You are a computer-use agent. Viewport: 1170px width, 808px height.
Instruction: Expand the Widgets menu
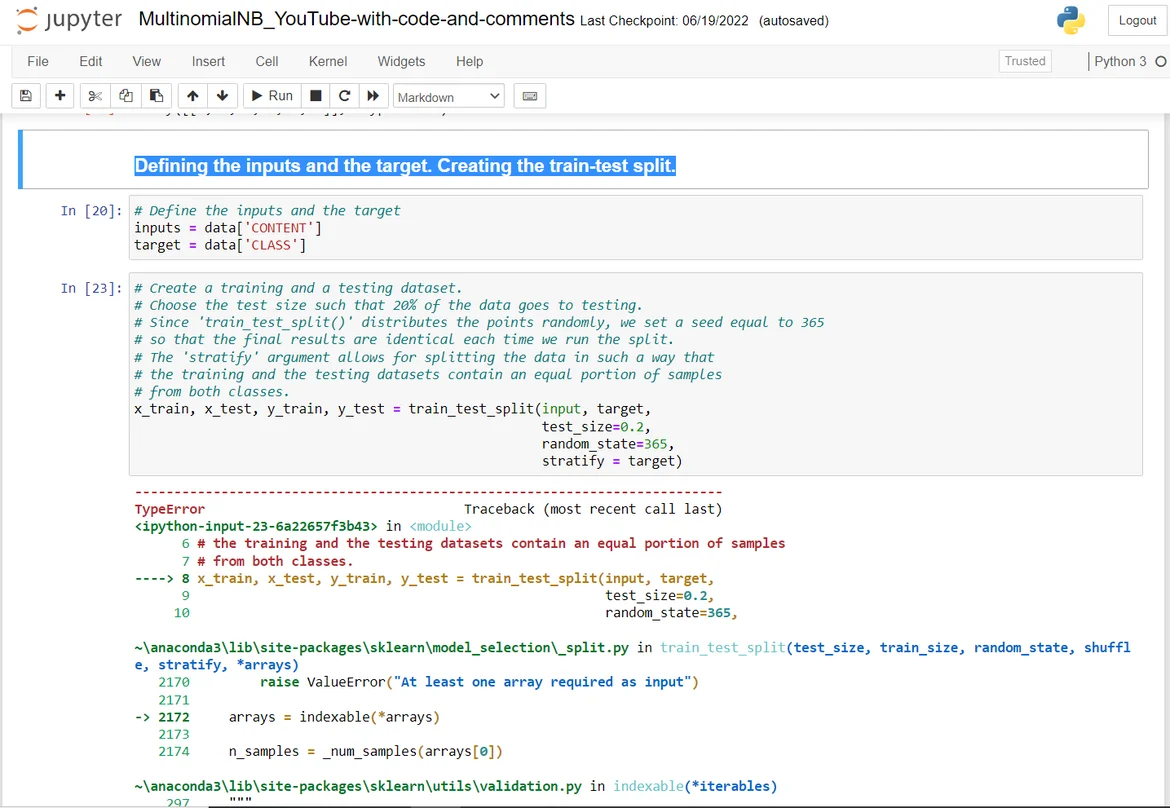401,61
